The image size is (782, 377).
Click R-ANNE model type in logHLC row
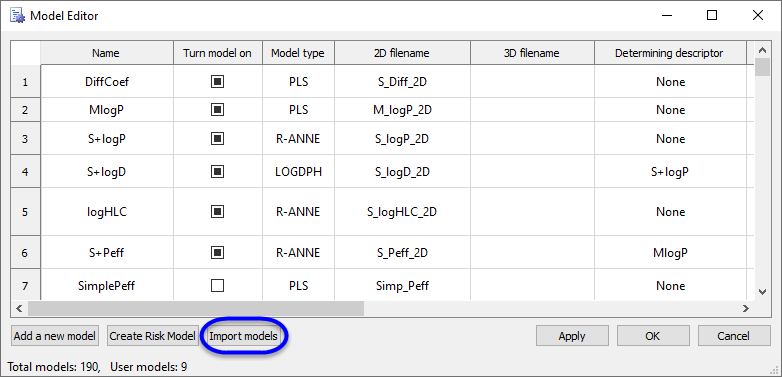tap(298, 212)
